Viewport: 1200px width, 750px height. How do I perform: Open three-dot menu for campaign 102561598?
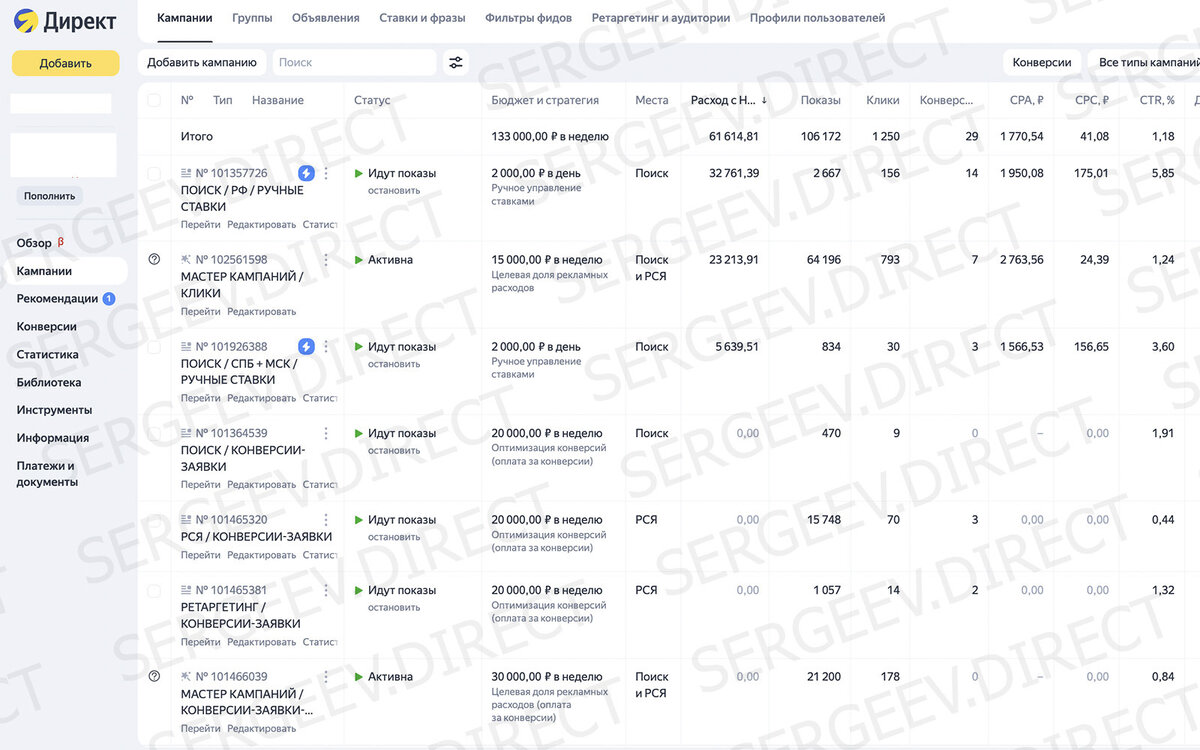tap(326, 260)
